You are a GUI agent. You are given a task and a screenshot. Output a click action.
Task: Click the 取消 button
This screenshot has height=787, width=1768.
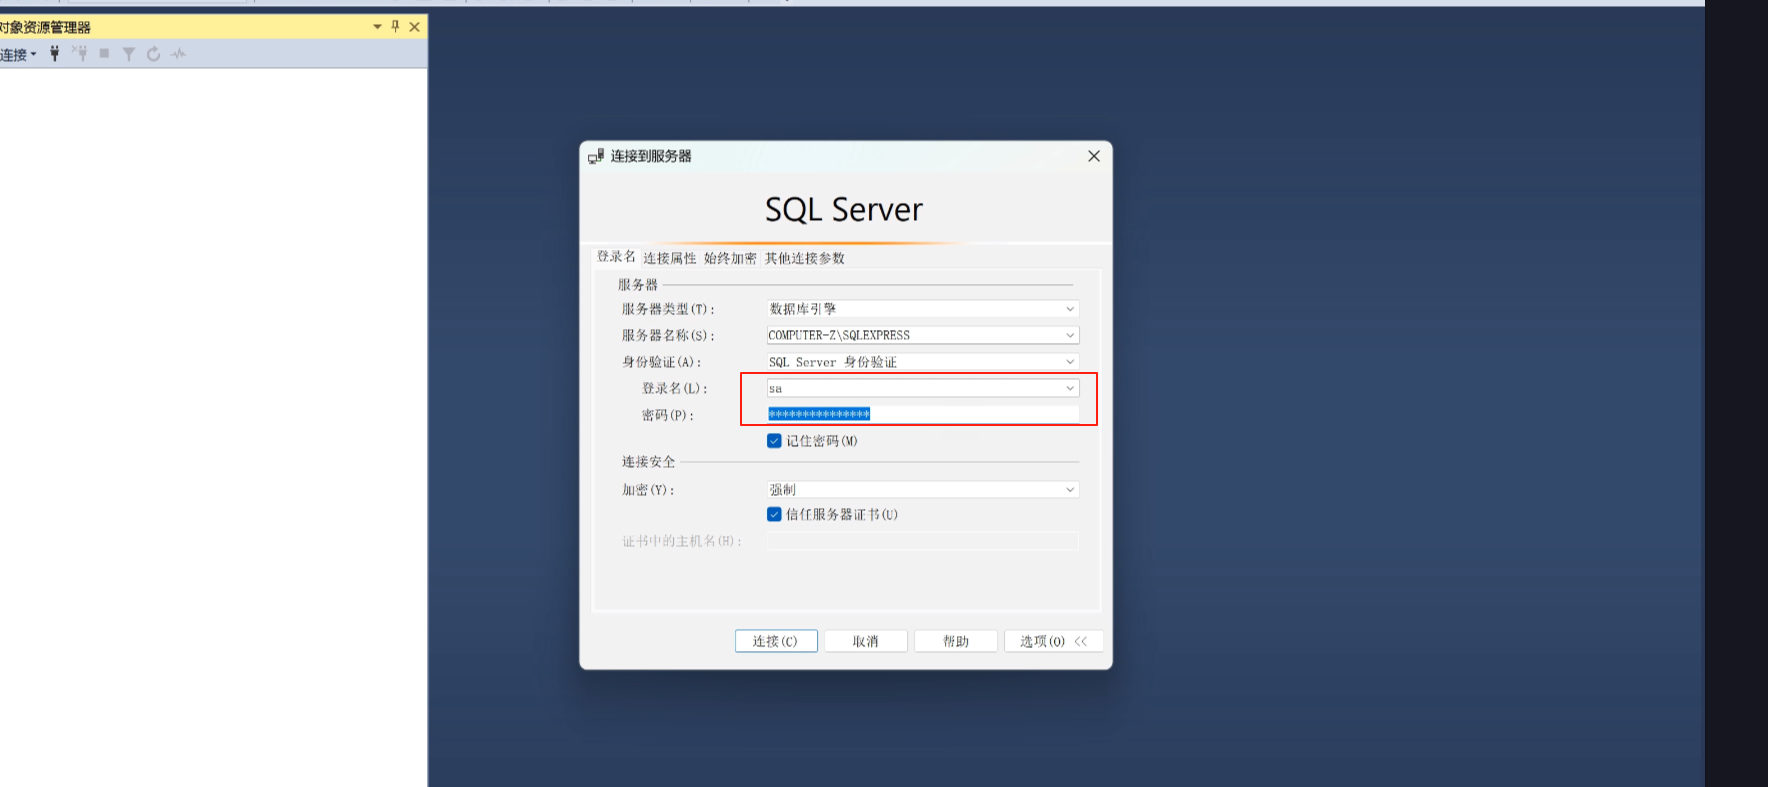[x=866, y=641]
